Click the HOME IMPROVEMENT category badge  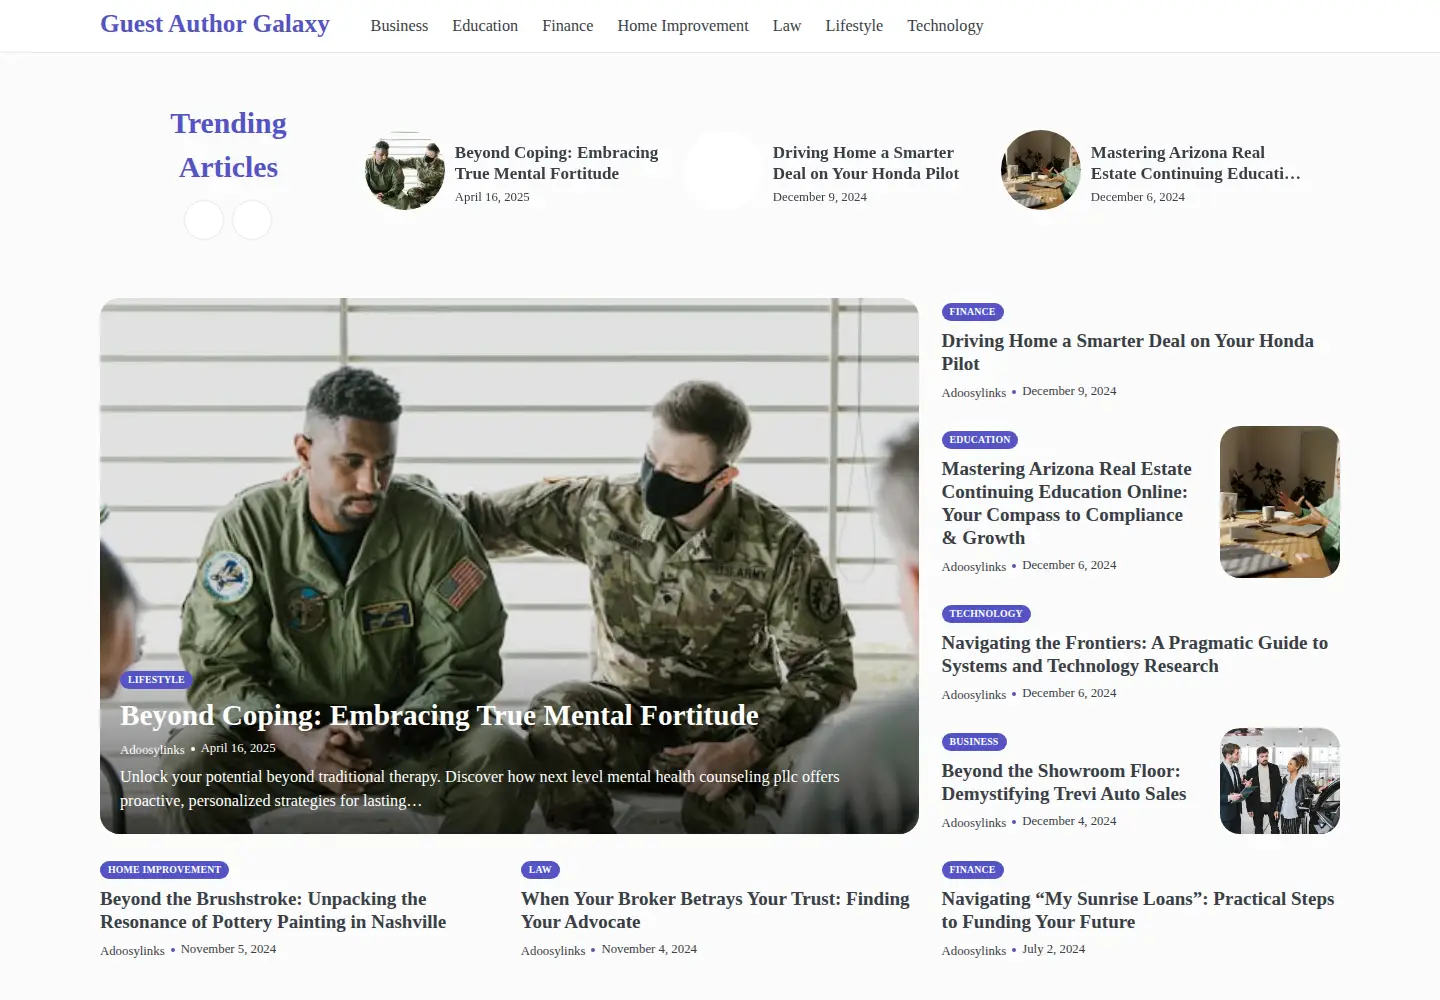coord(164,870)
